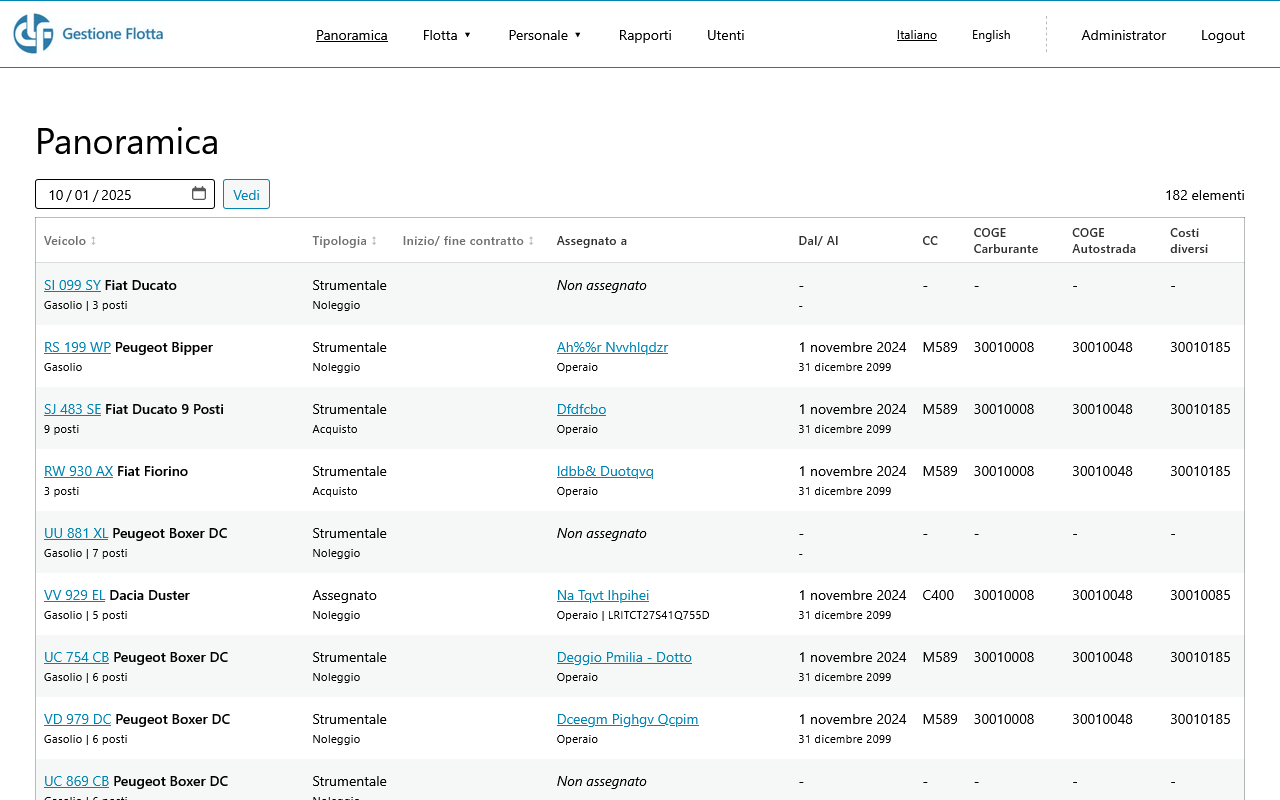Open vehicle VV 929 EL
The width and height of the screenshot is (1280, 800).
74,595
